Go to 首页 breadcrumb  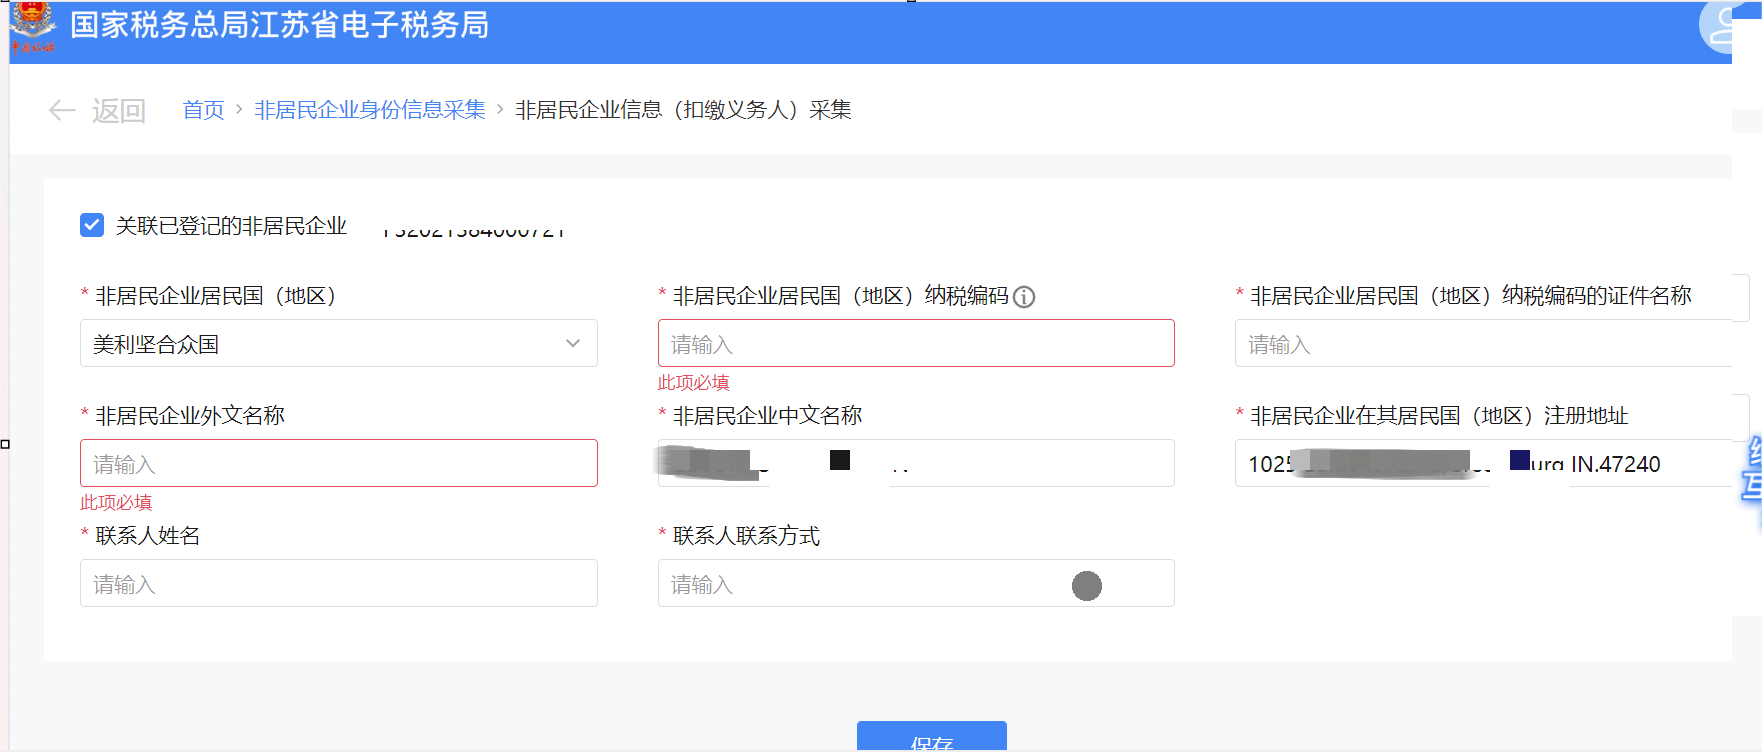point(203,110)
